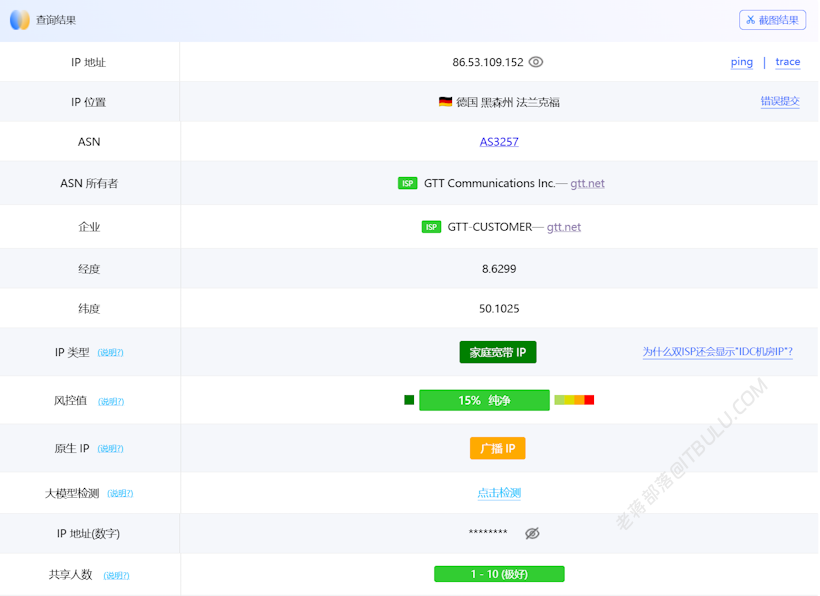Click ISP badge beside GTT Communications Inc.
This screenshot has height=596, width=820.
point(407,184)
